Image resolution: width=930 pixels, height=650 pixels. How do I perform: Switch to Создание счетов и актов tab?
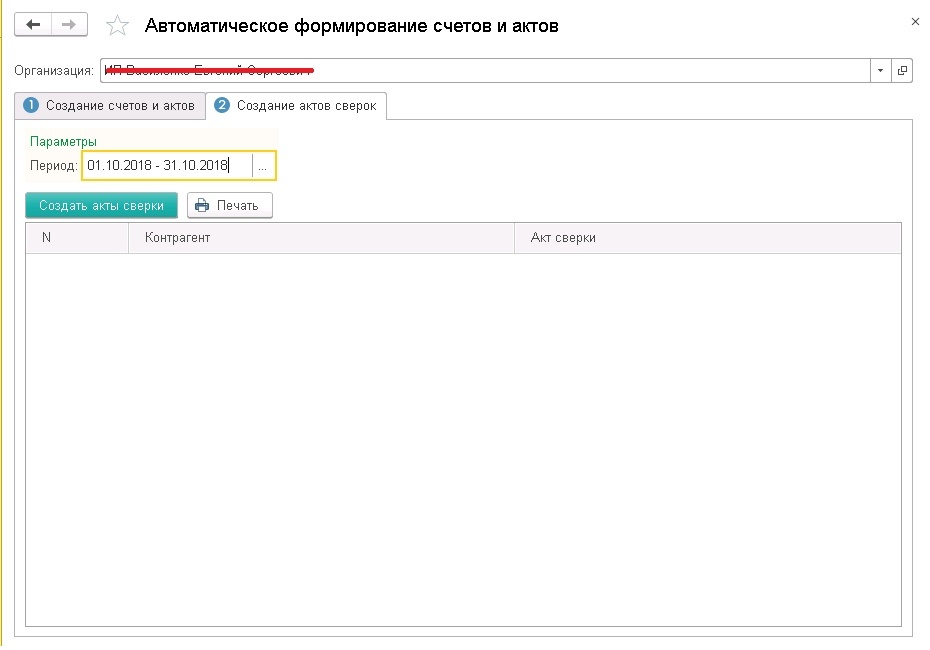point(110,106)
